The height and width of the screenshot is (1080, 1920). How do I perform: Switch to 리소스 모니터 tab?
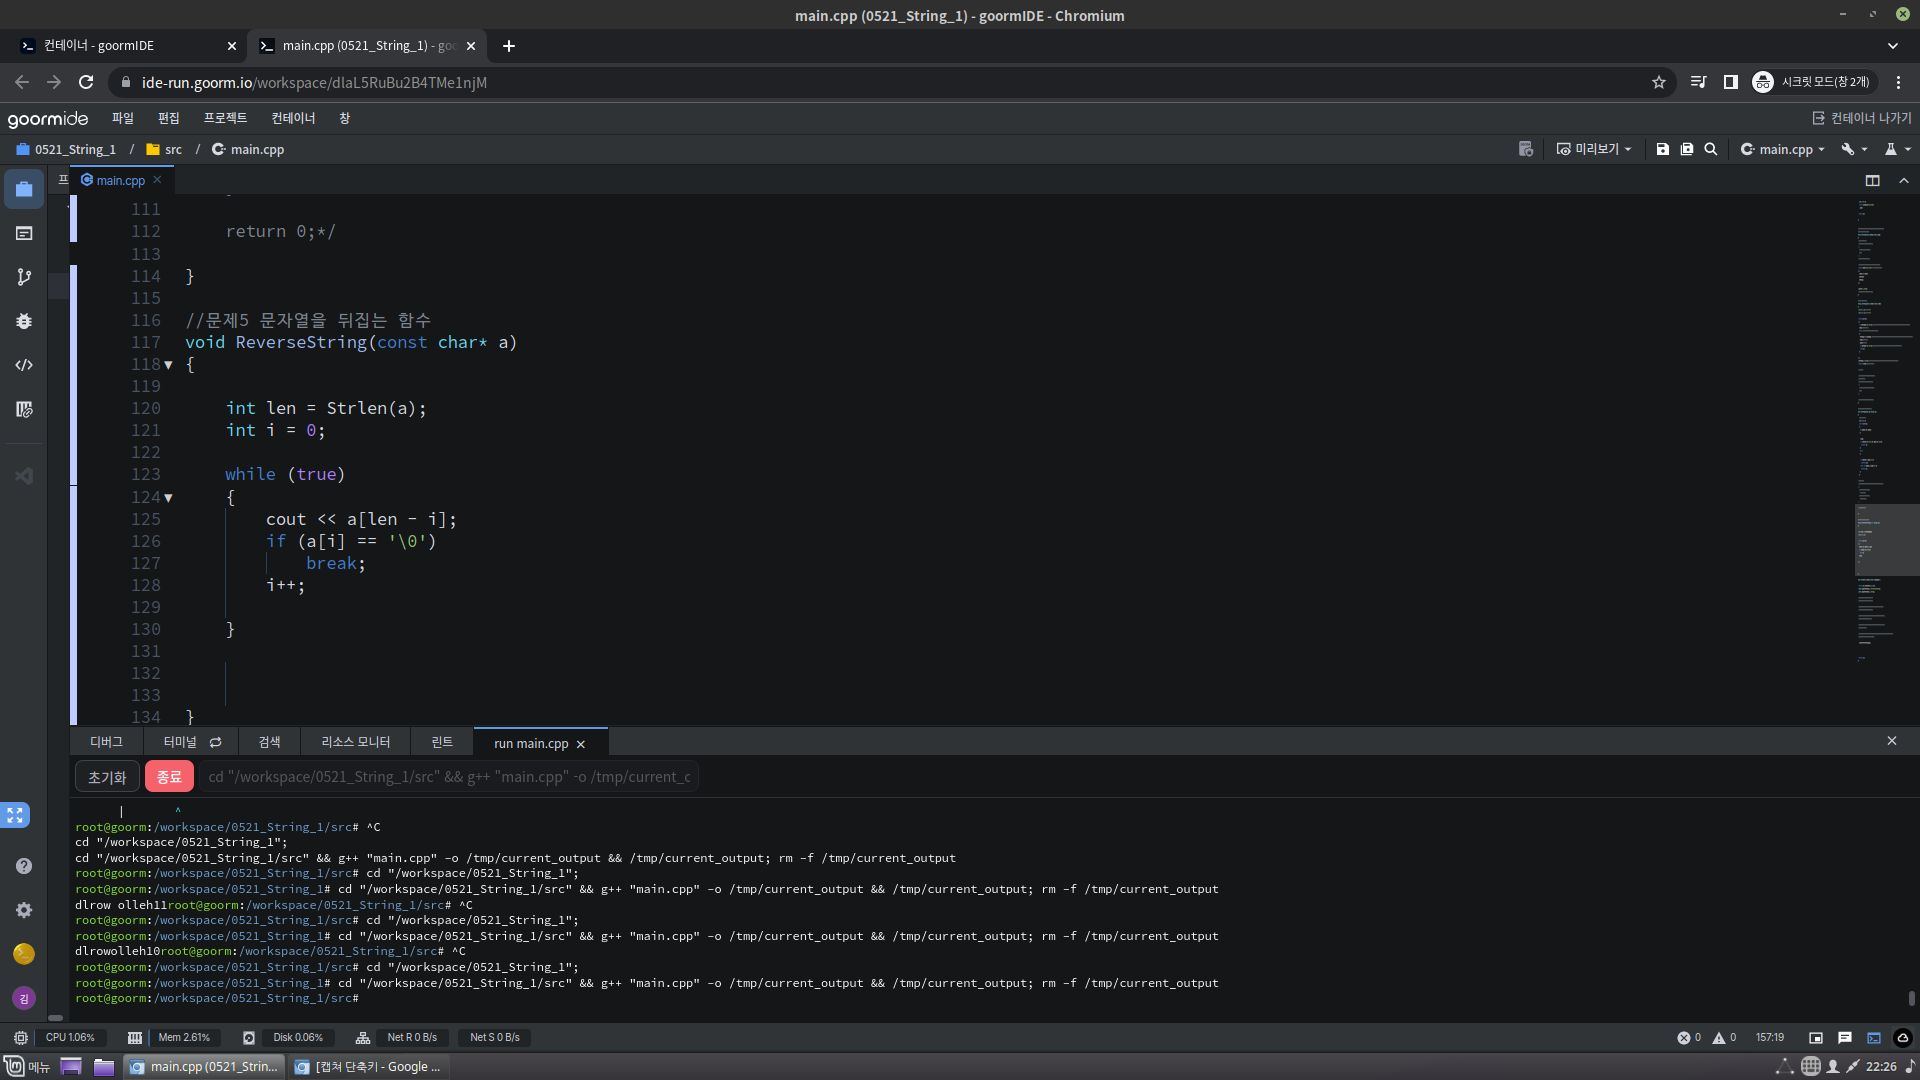point(356,742)
